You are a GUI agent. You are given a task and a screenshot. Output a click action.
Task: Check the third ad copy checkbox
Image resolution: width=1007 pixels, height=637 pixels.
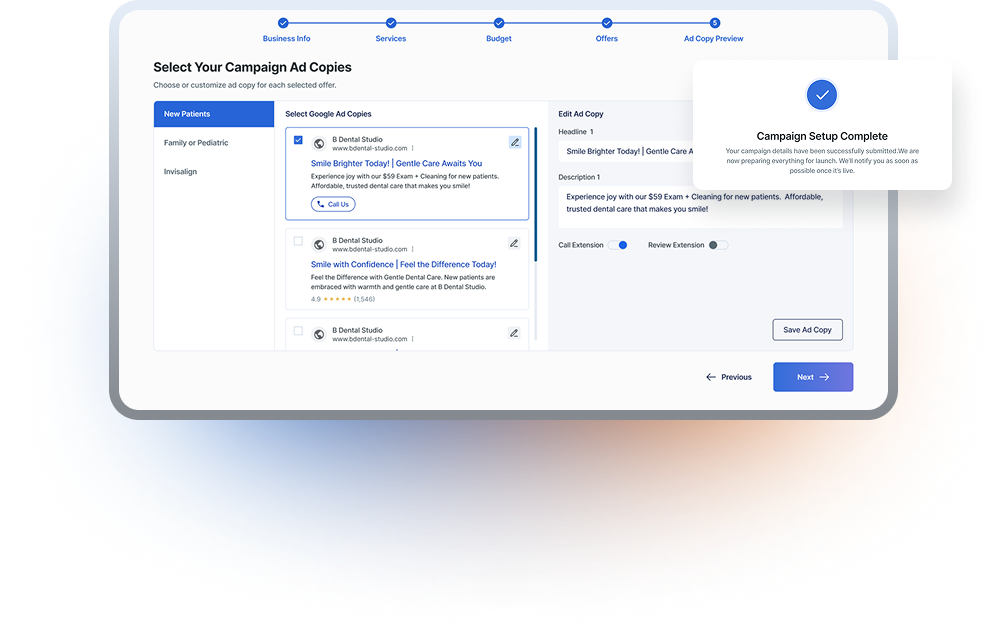coord(298,331)
